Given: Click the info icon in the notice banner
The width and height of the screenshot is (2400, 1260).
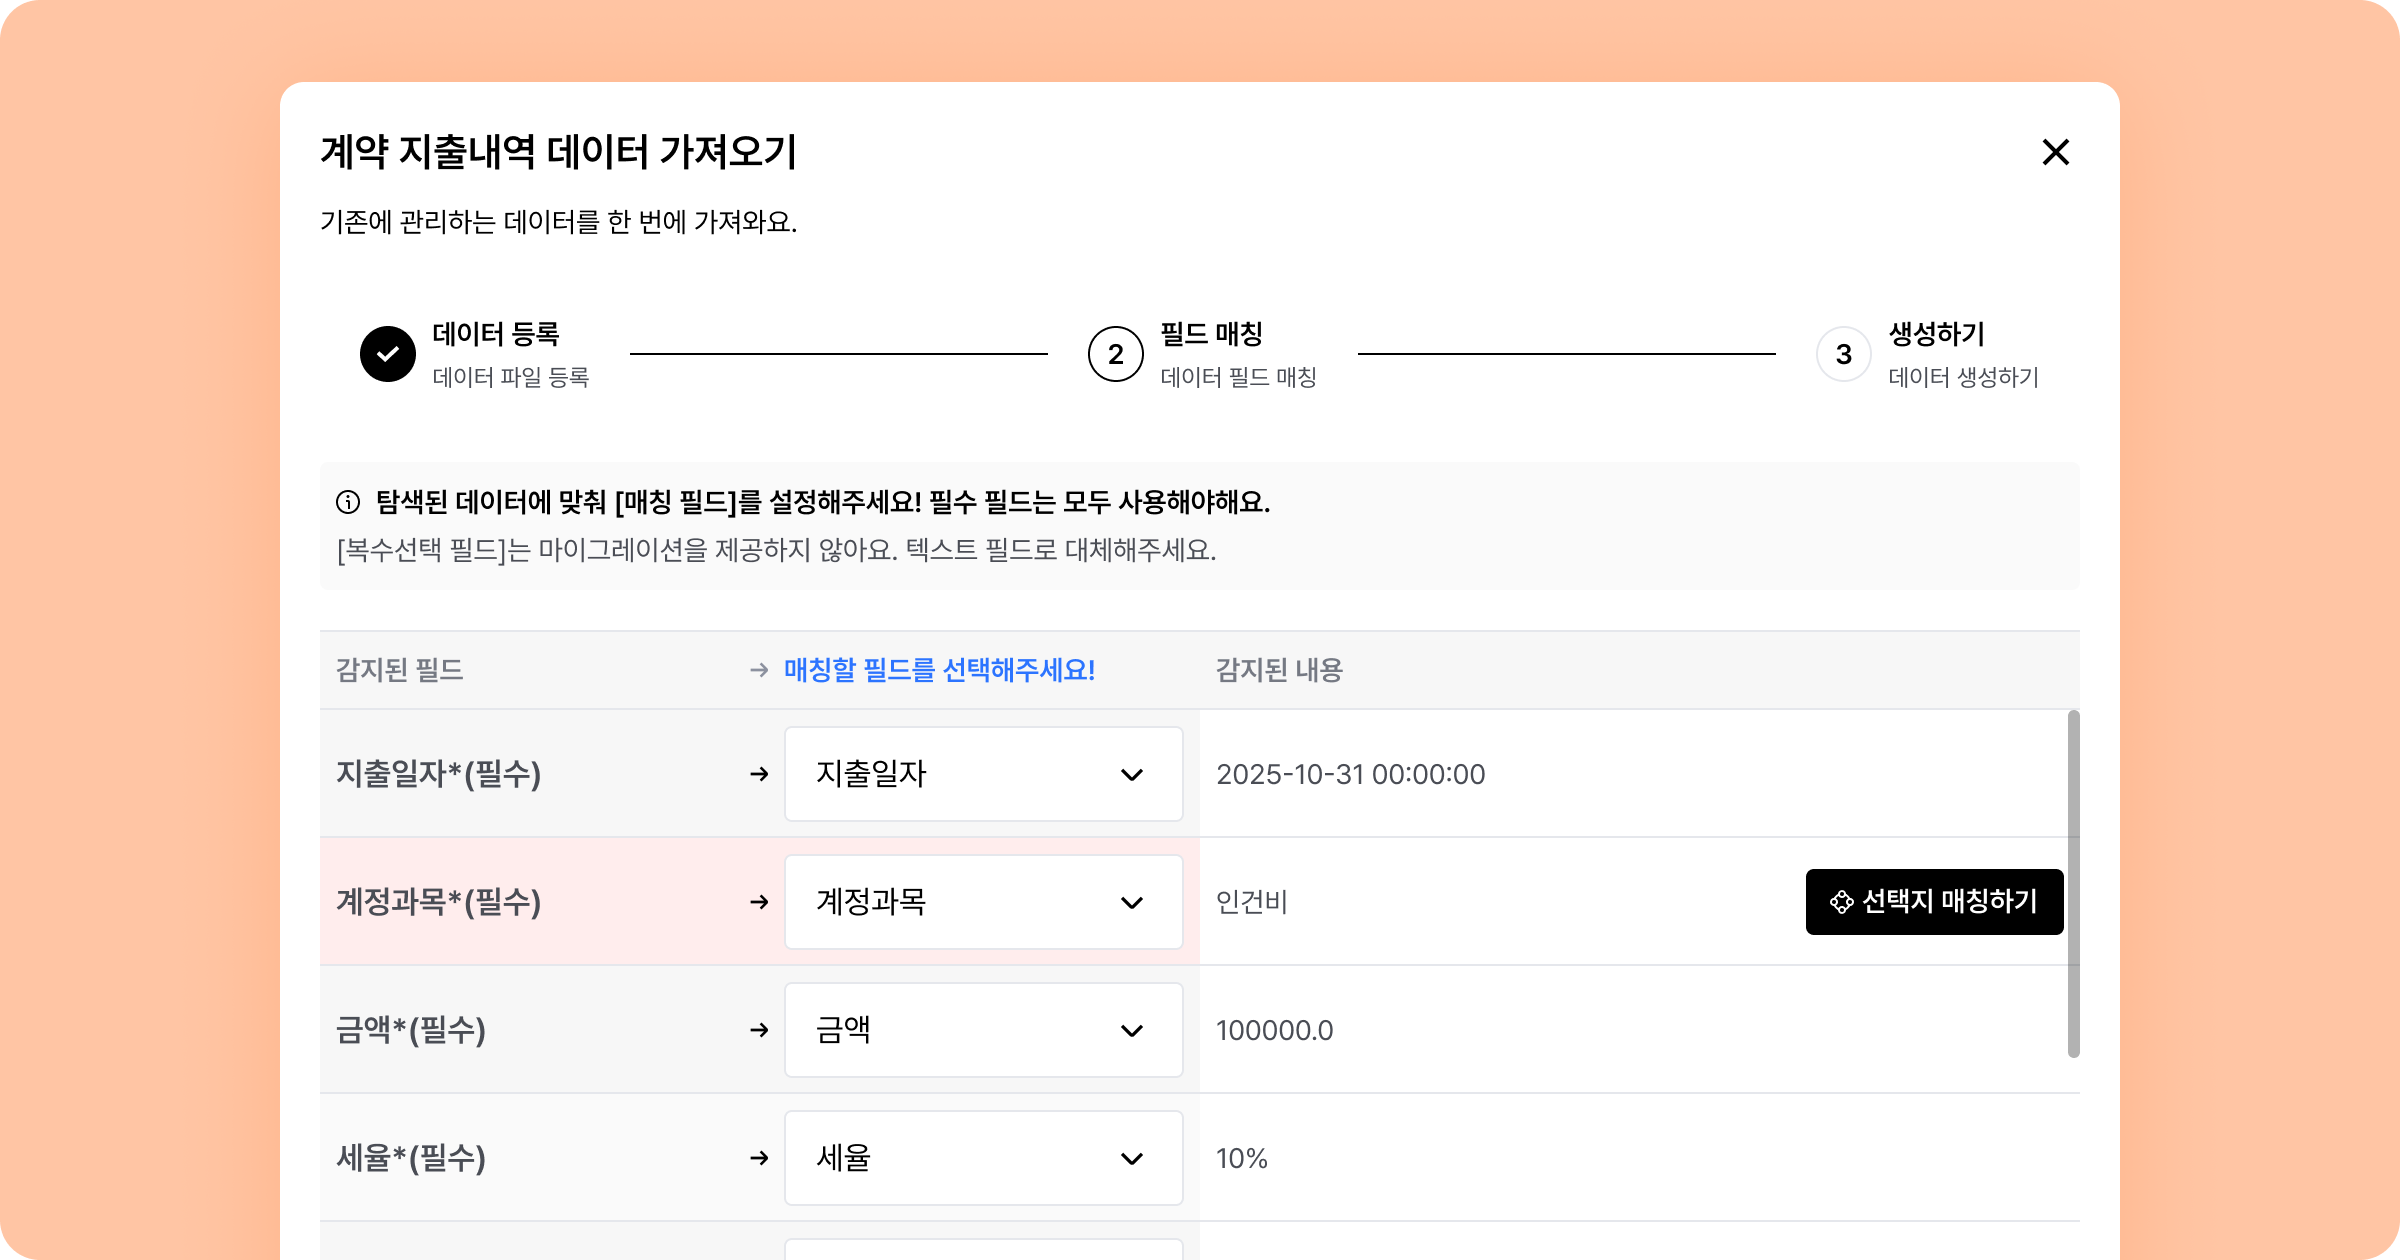Looking at the screenshot, I should pyautogui.click(x=348, y=502).
